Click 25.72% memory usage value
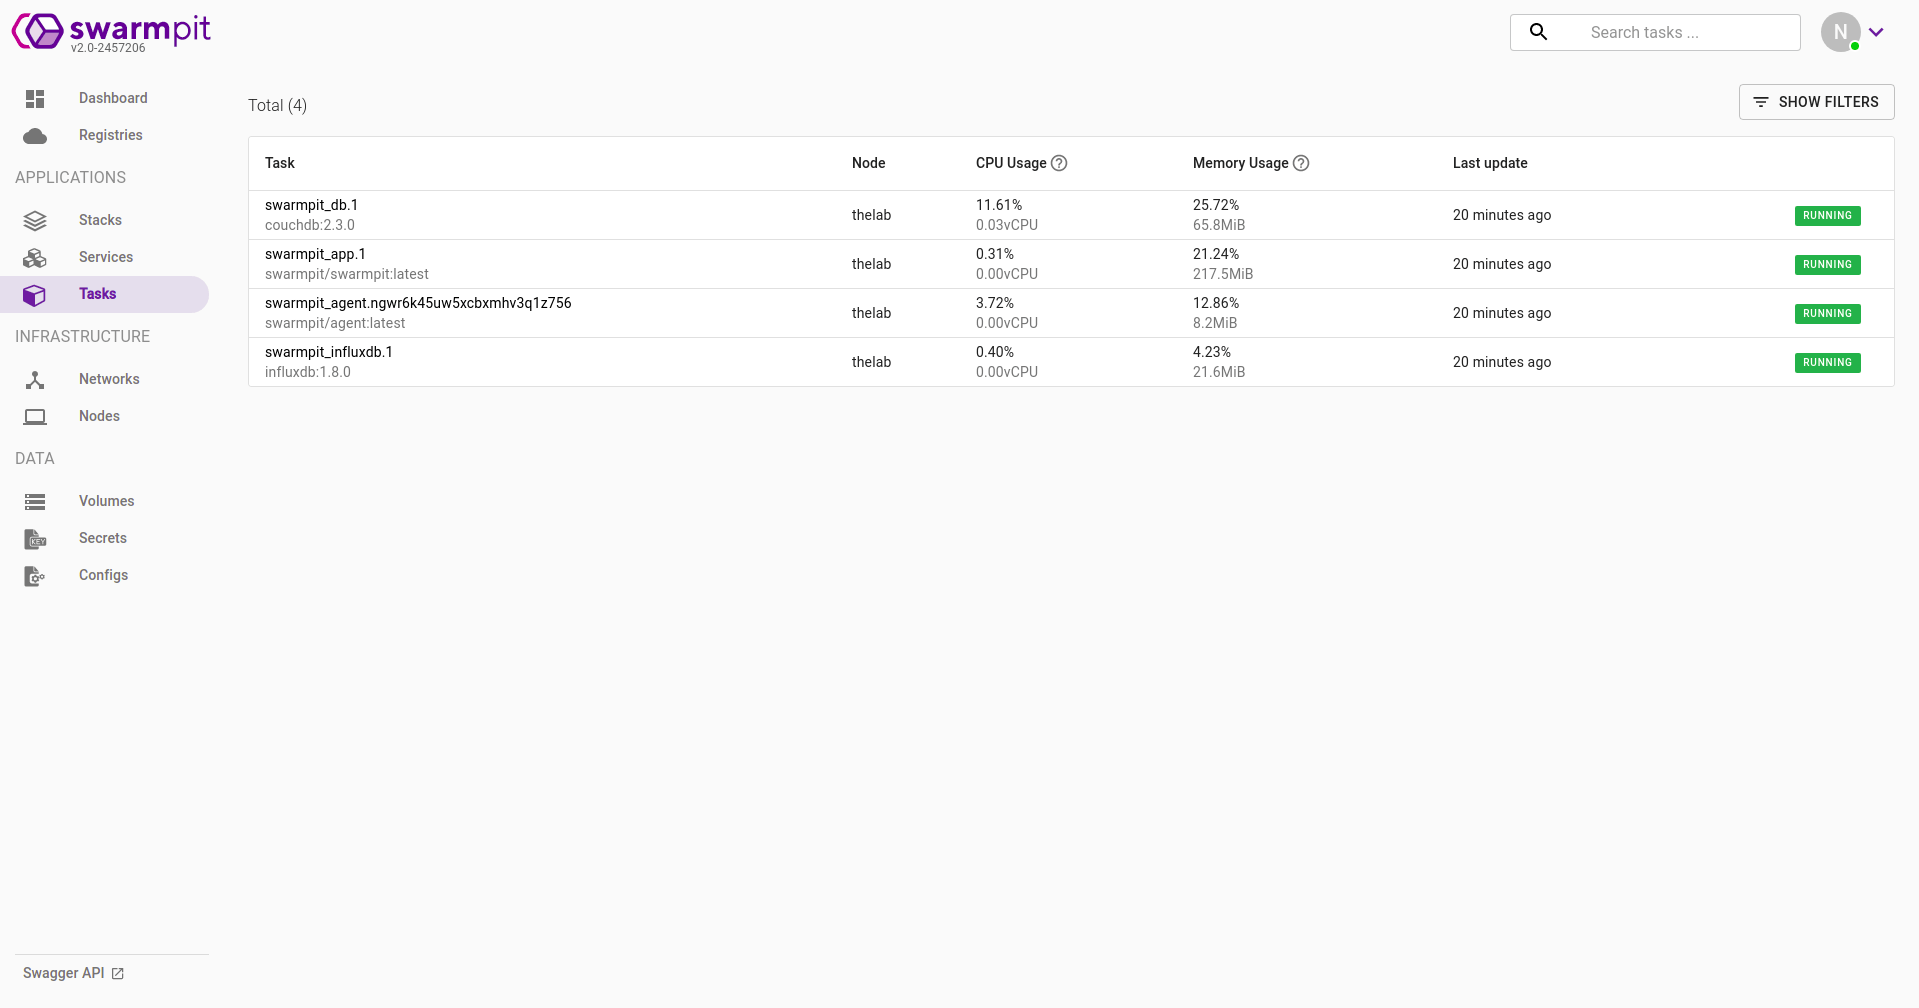 click(1216, 205)
